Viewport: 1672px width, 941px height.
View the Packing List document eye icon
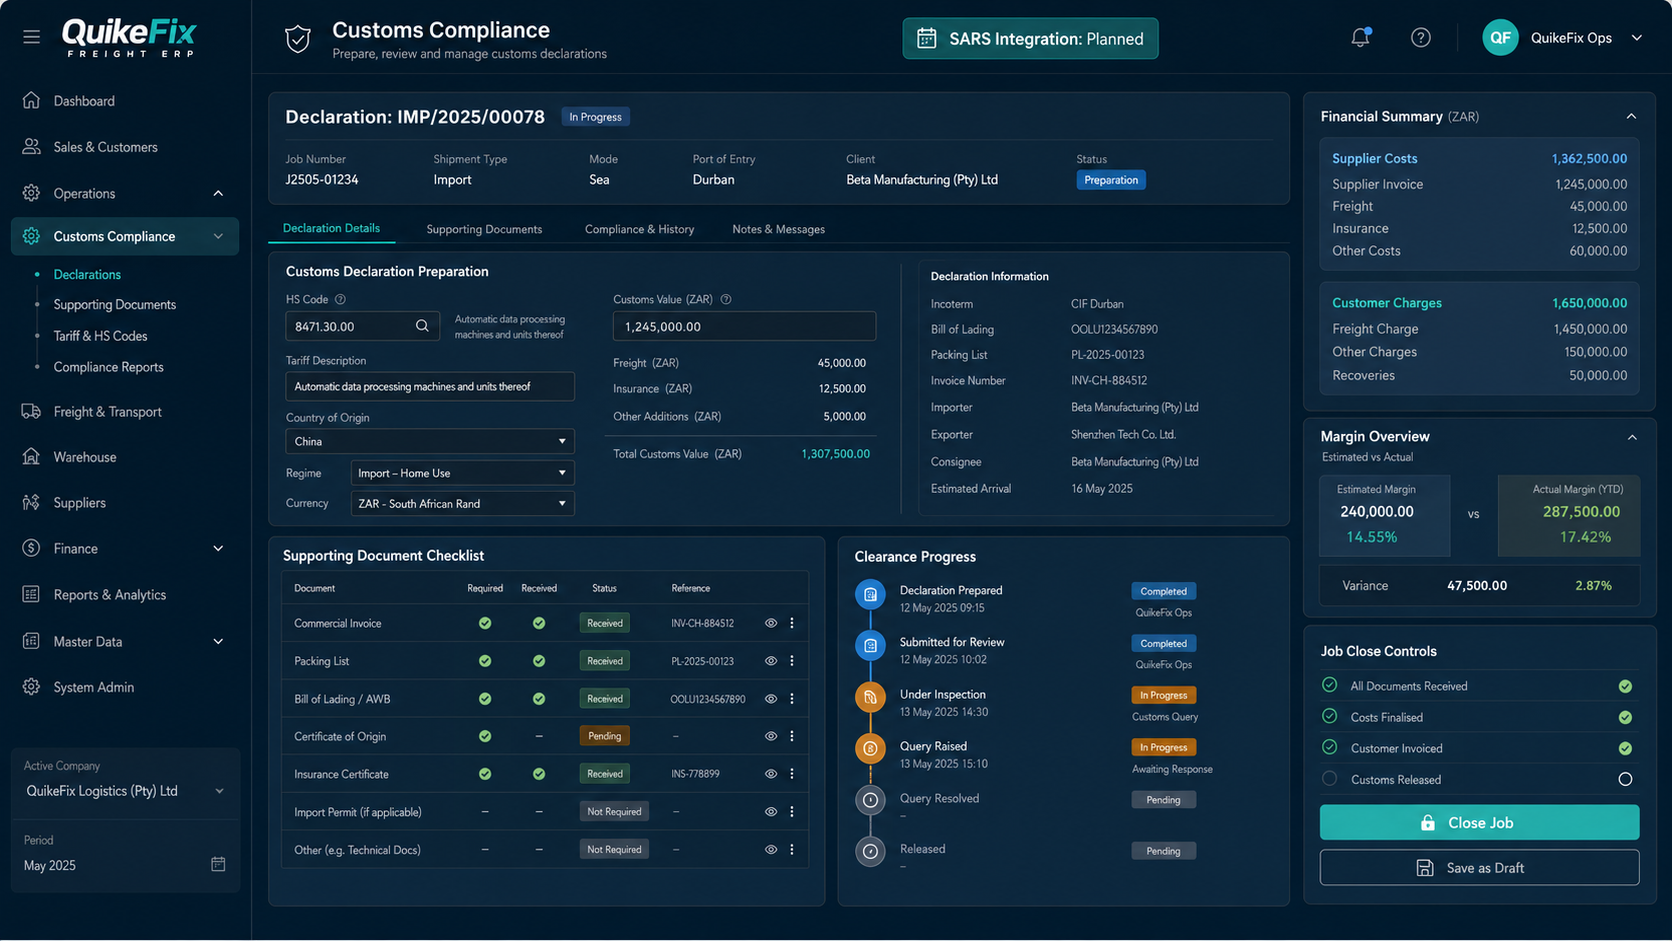(x=771, y=661)
